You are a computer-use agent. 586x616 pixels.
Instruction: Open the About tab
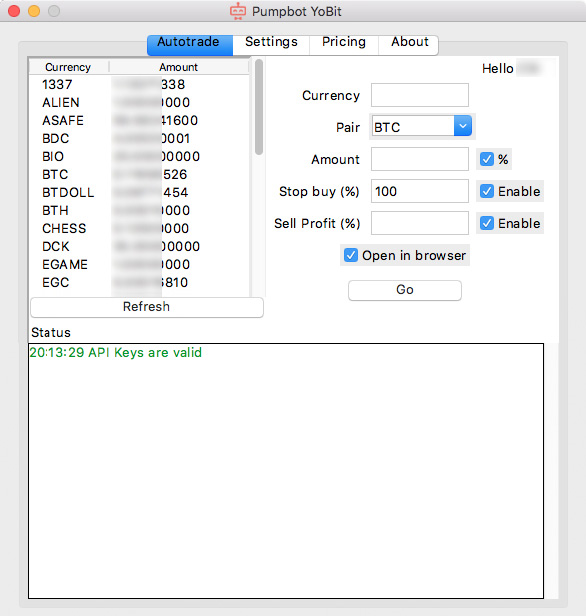pyautogui.click(x=408, y=45)
